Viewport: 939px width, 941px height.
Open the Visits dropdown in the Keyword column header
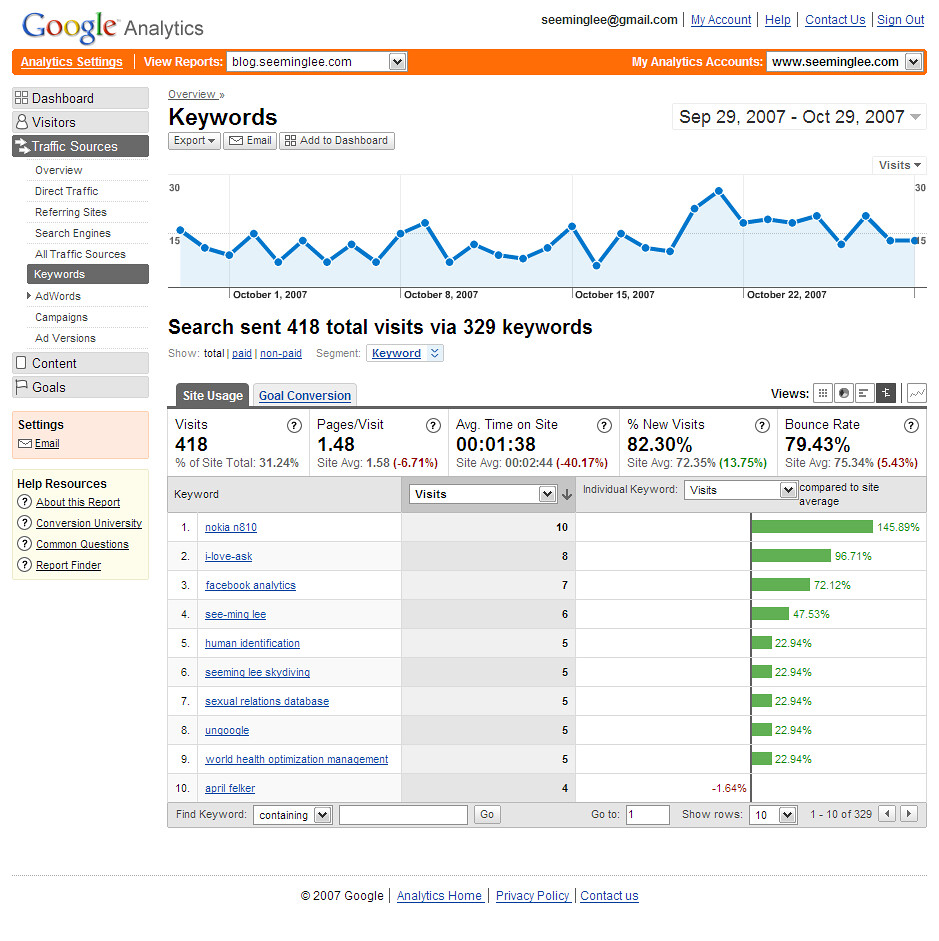[x=482, y=494]
